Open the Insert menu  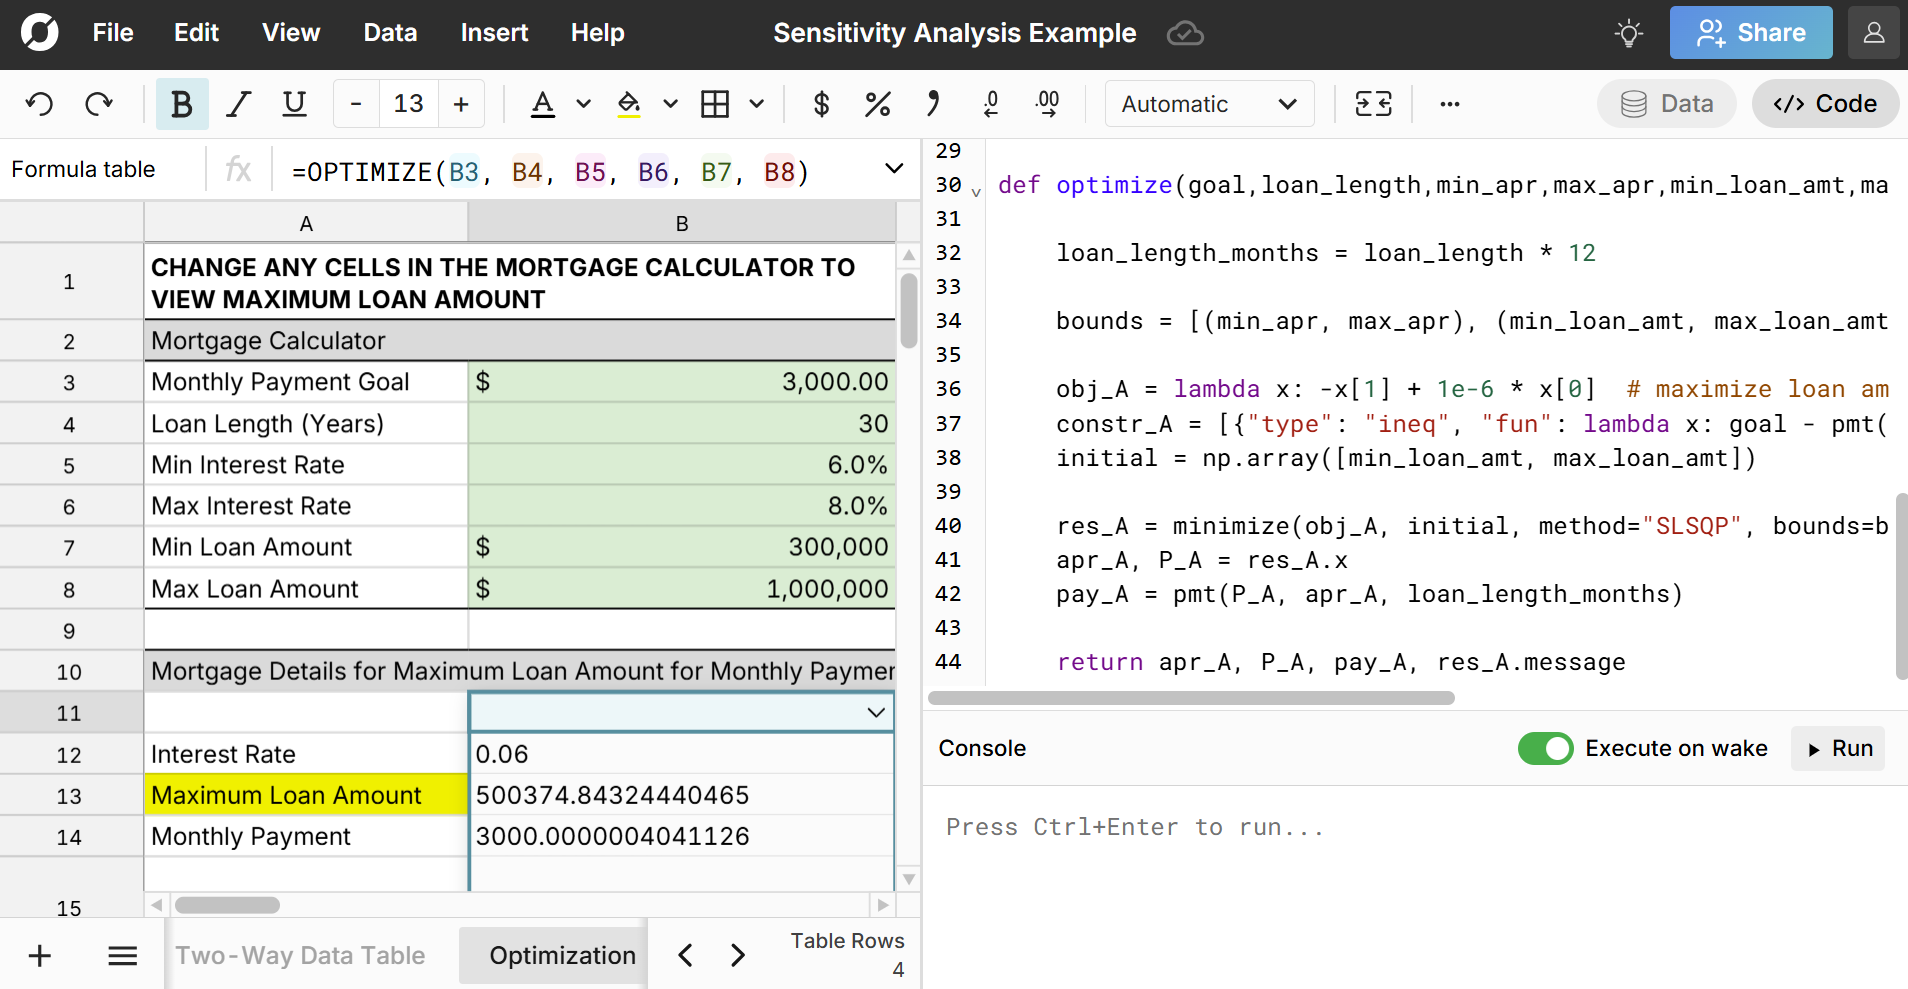494,33
